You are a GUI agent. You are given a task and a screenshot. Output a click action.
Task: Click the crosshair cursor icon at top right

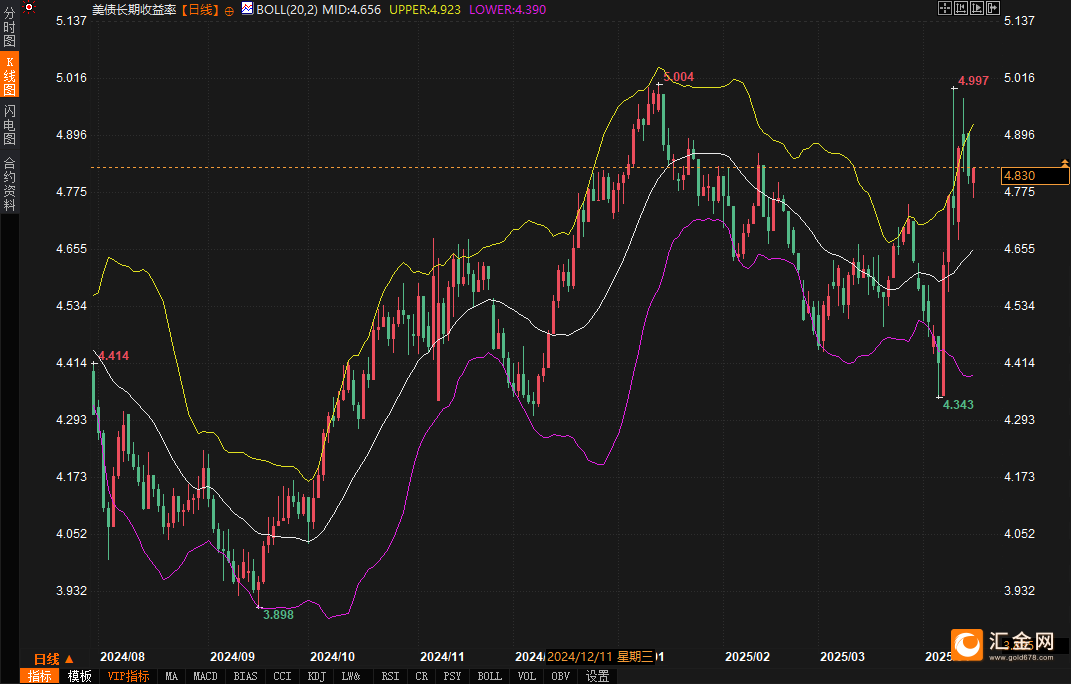click(x=945, y=8)
